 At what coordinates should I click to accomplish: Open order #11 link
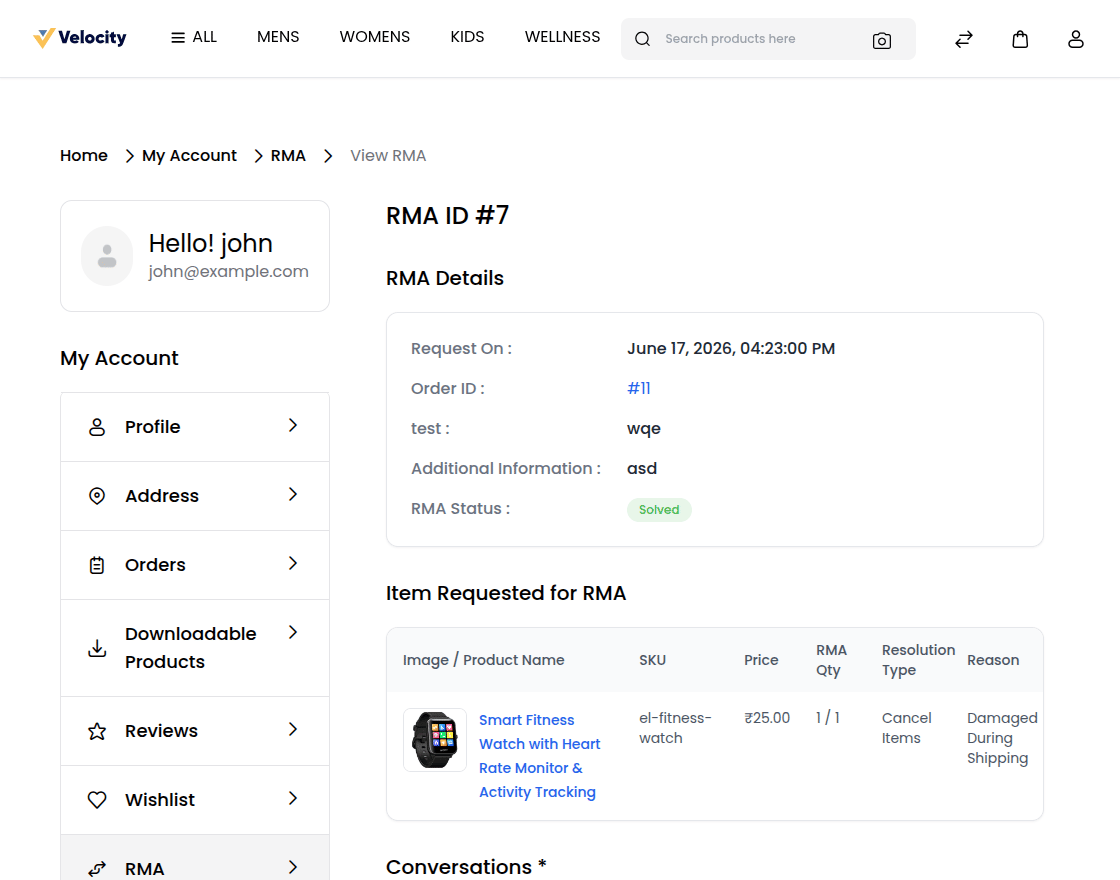click(639, 389)
